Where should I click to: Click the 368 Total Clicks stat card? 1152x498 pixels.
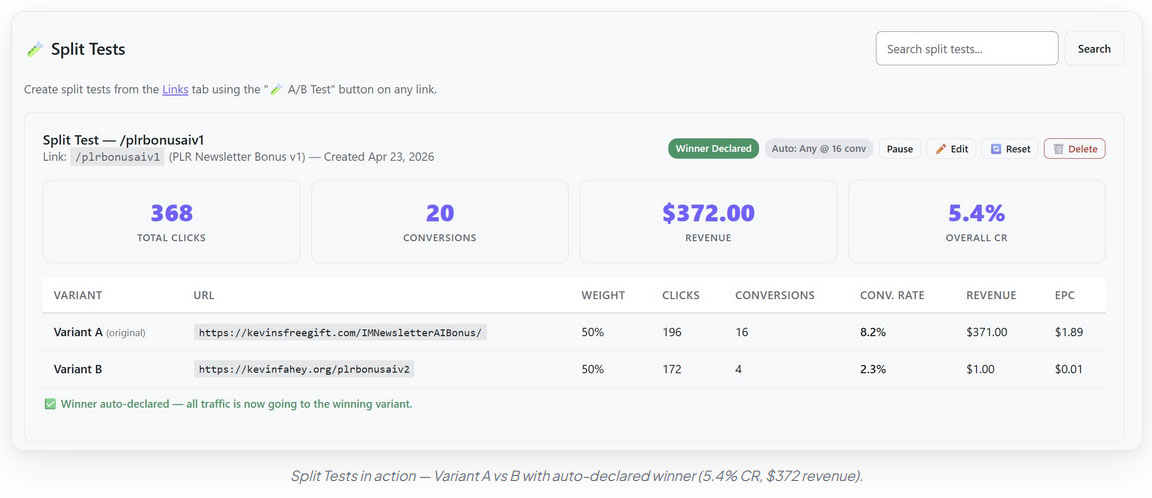171,221
